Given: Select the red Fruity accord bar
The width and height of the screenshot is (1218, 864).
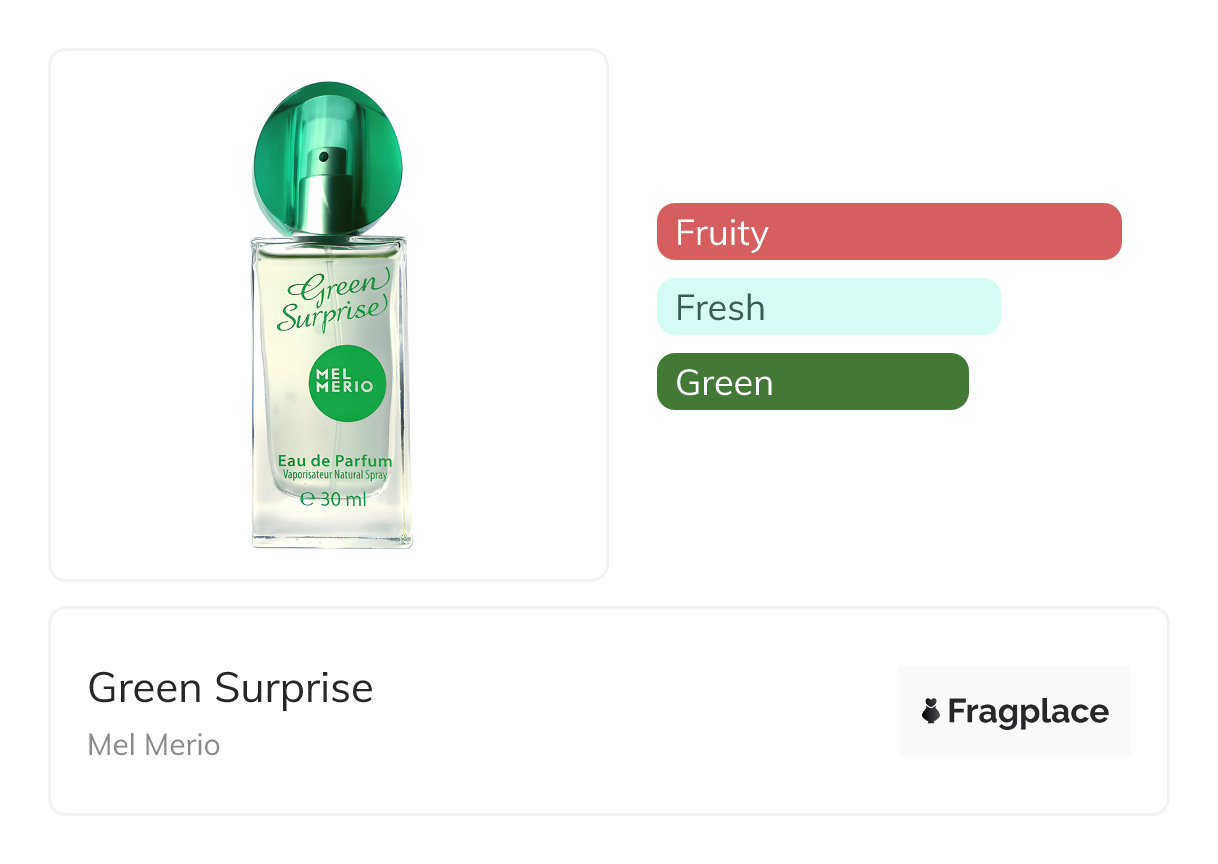Looking at the screenshot, I should point(888,232).
